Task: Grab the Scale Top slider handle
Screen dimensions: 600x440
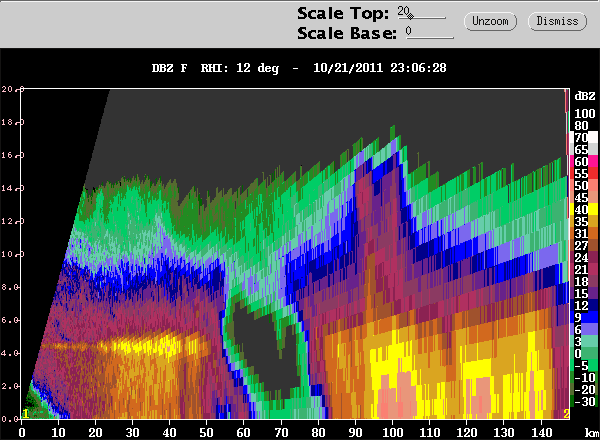Action: [x=410, y=16]
